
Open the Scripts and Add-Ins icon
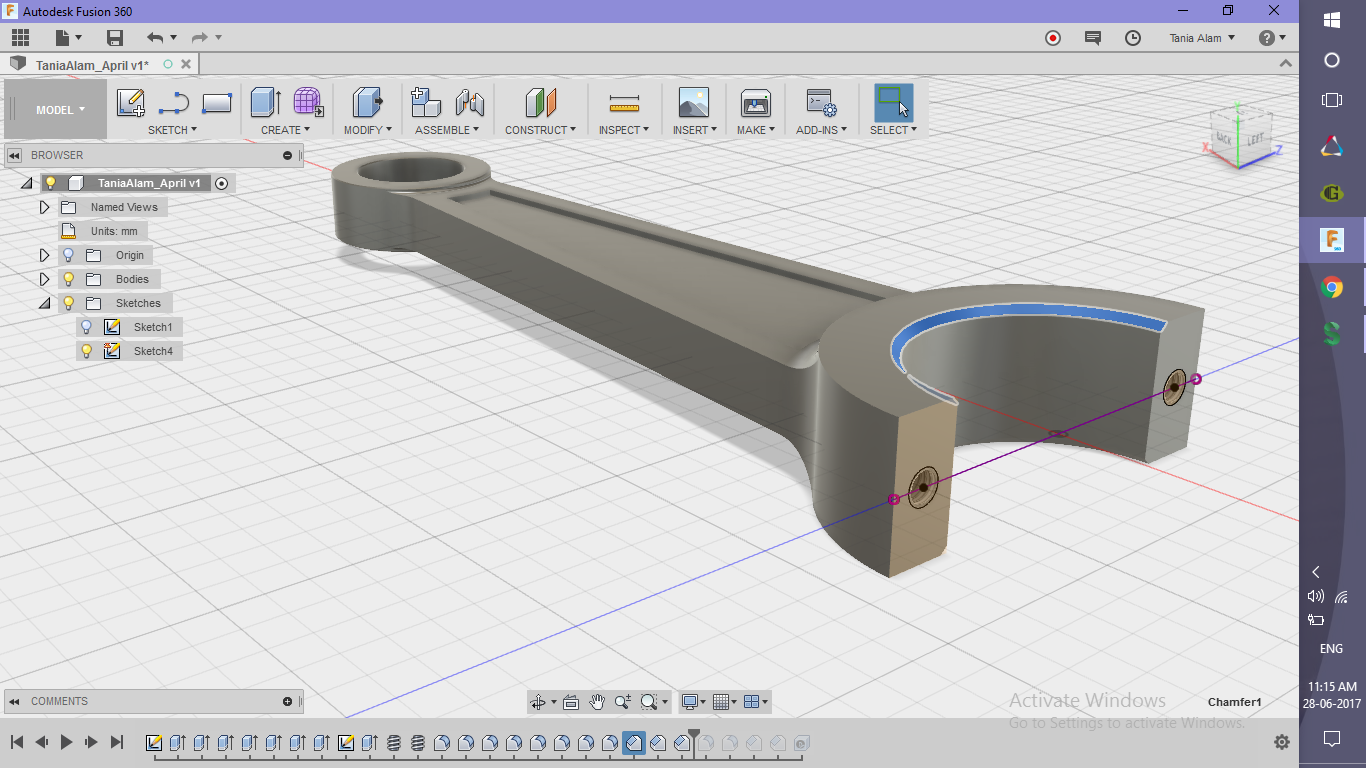pos(821,103)
